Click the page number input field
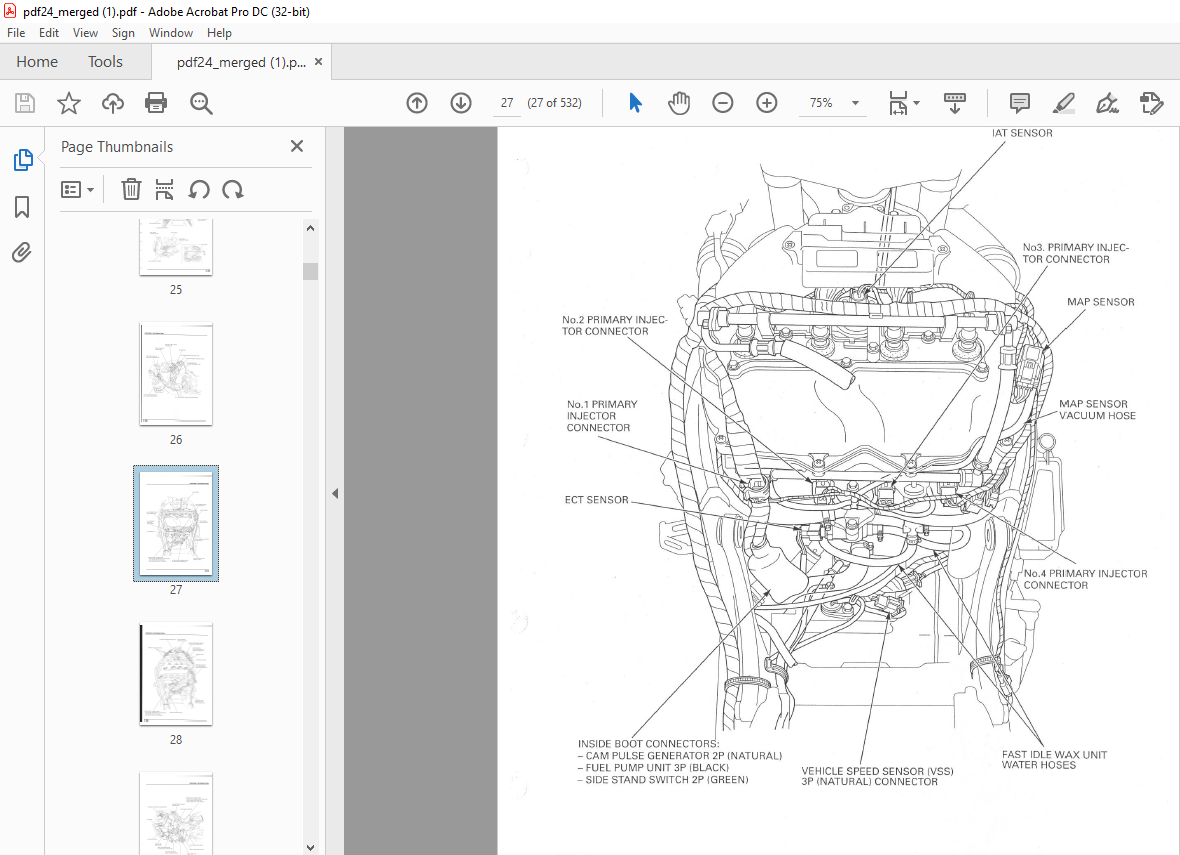This screenshot has width=1180, height=855. point(507,103)
